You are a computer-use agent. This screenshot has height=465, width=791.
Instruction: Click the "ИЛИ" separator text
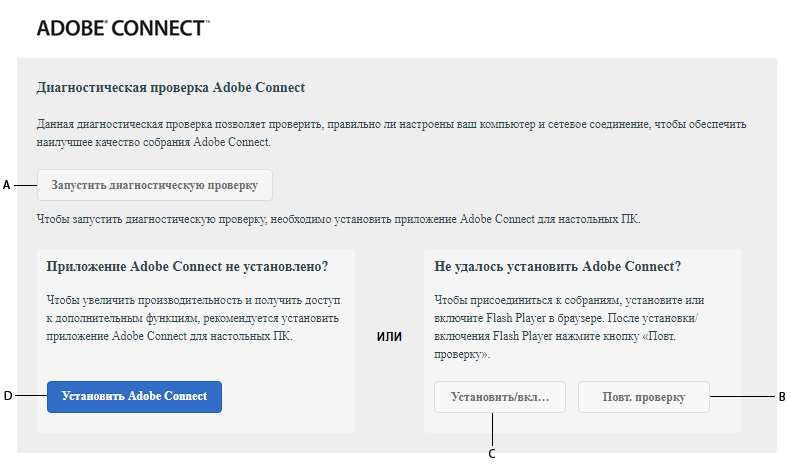(x=389, y=337)
